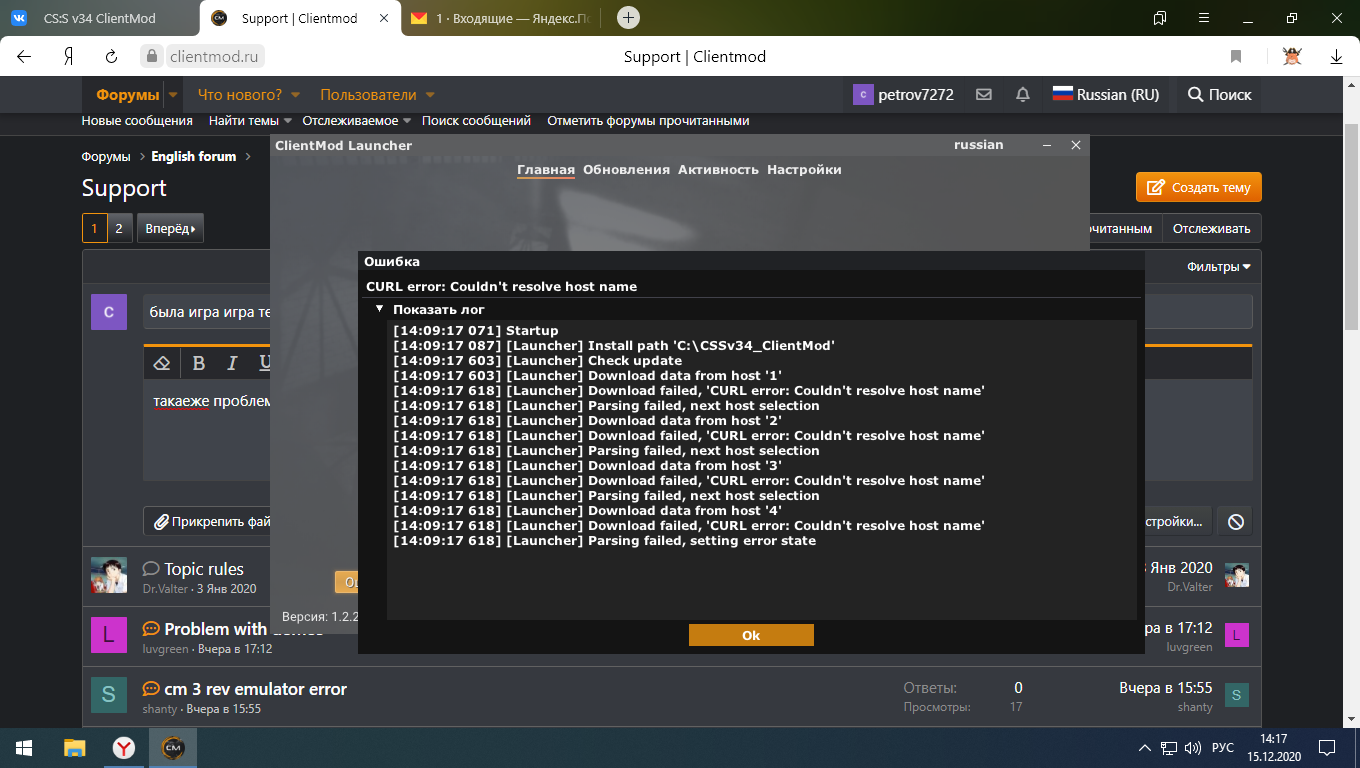The width and height of the screenshot is (1360, 768).
Task: Click the browser bookmark icon
Action: coord(1236,57)
